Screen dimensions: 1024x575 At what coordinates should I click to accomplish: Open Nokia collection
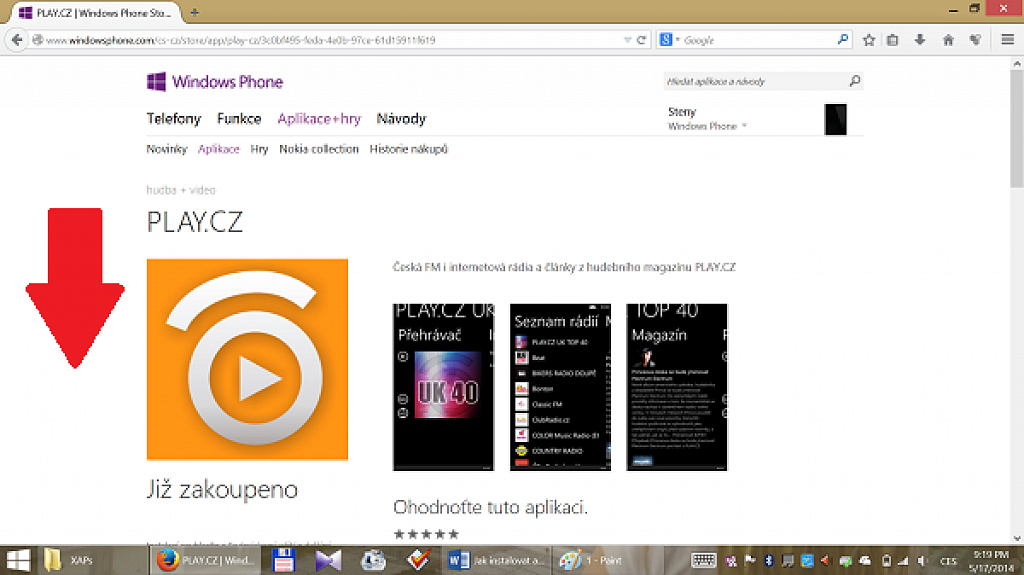click(x=319, y=149)
